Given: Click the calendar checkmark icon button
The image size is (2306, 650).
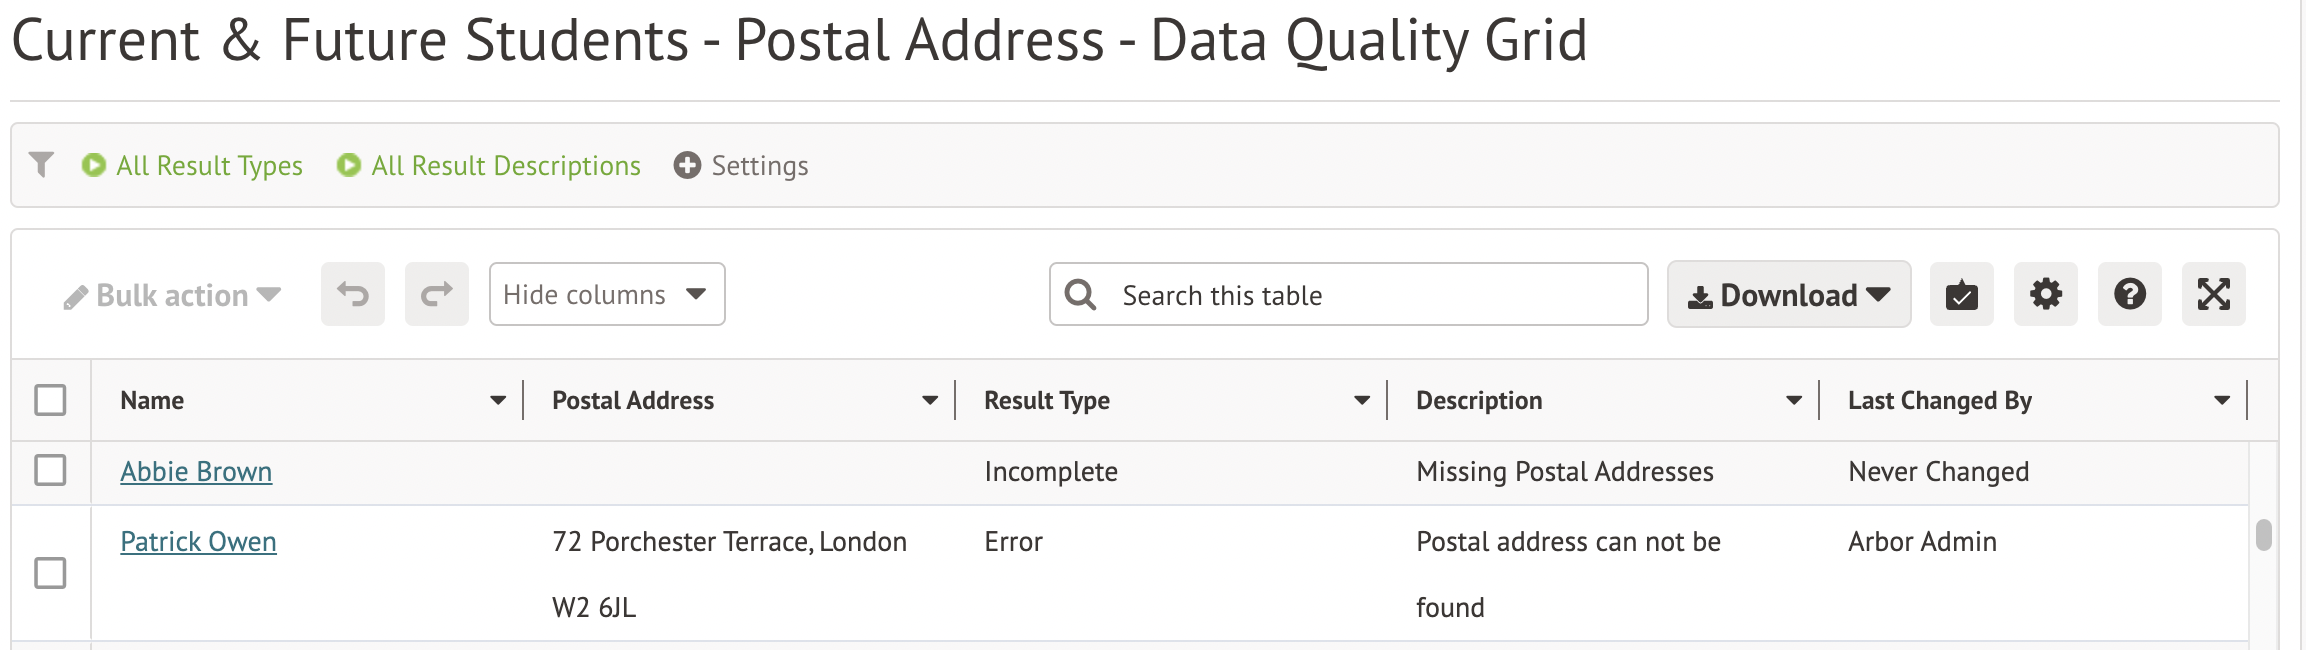Looking at the screenshot, I should click(1961, 295).
